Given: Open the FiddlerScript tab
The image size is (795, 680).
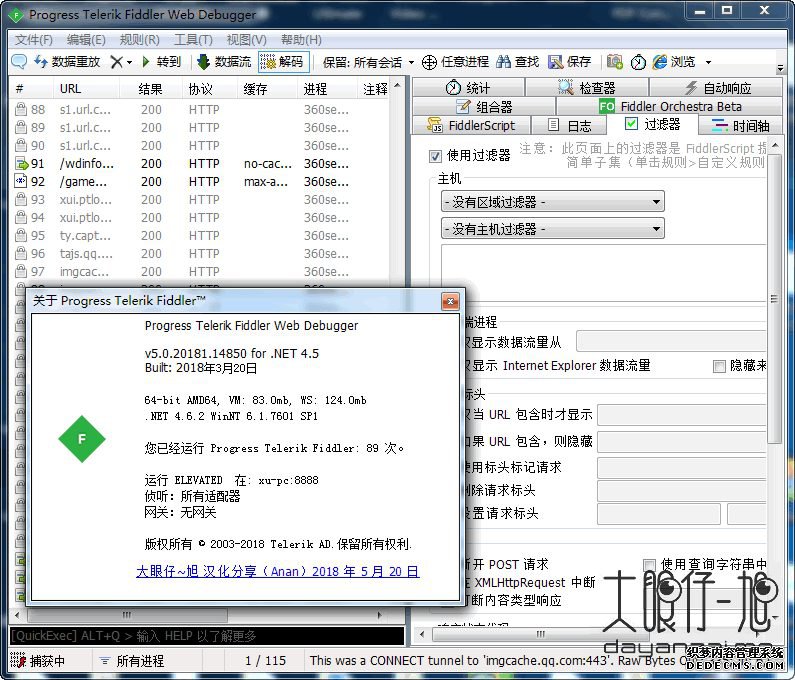Looking at the screenshot, I should pos(472,125).
